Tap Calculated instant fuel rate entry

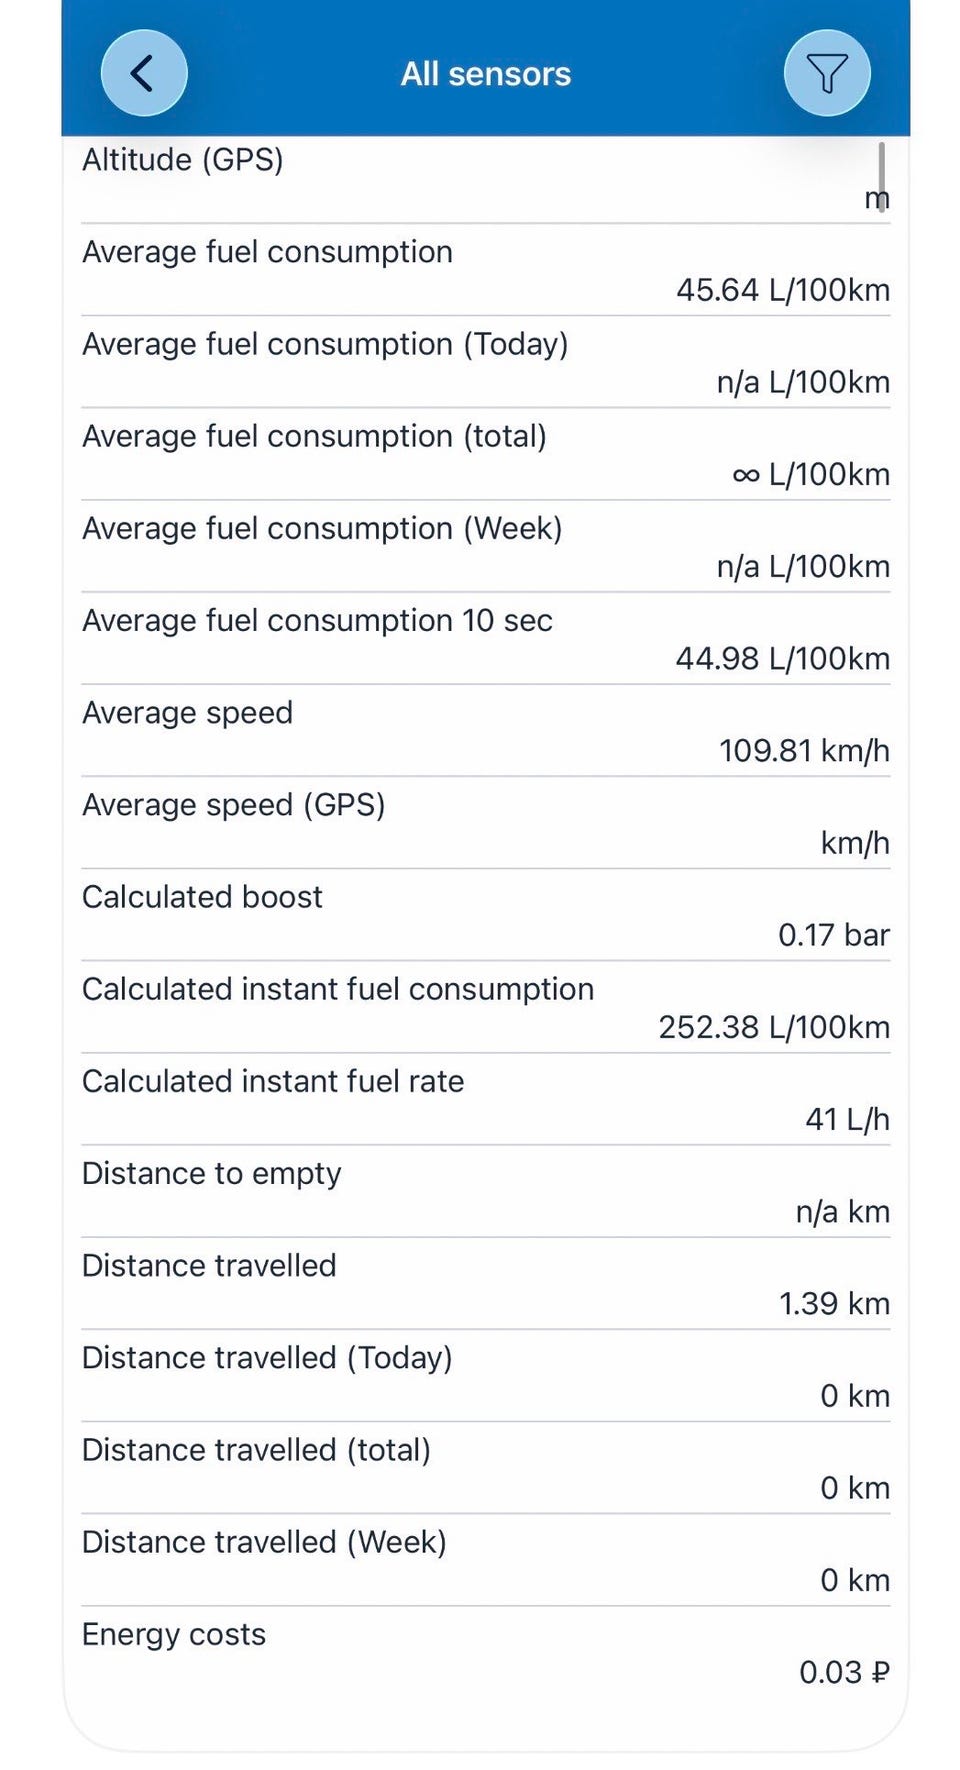[486, 1098]
